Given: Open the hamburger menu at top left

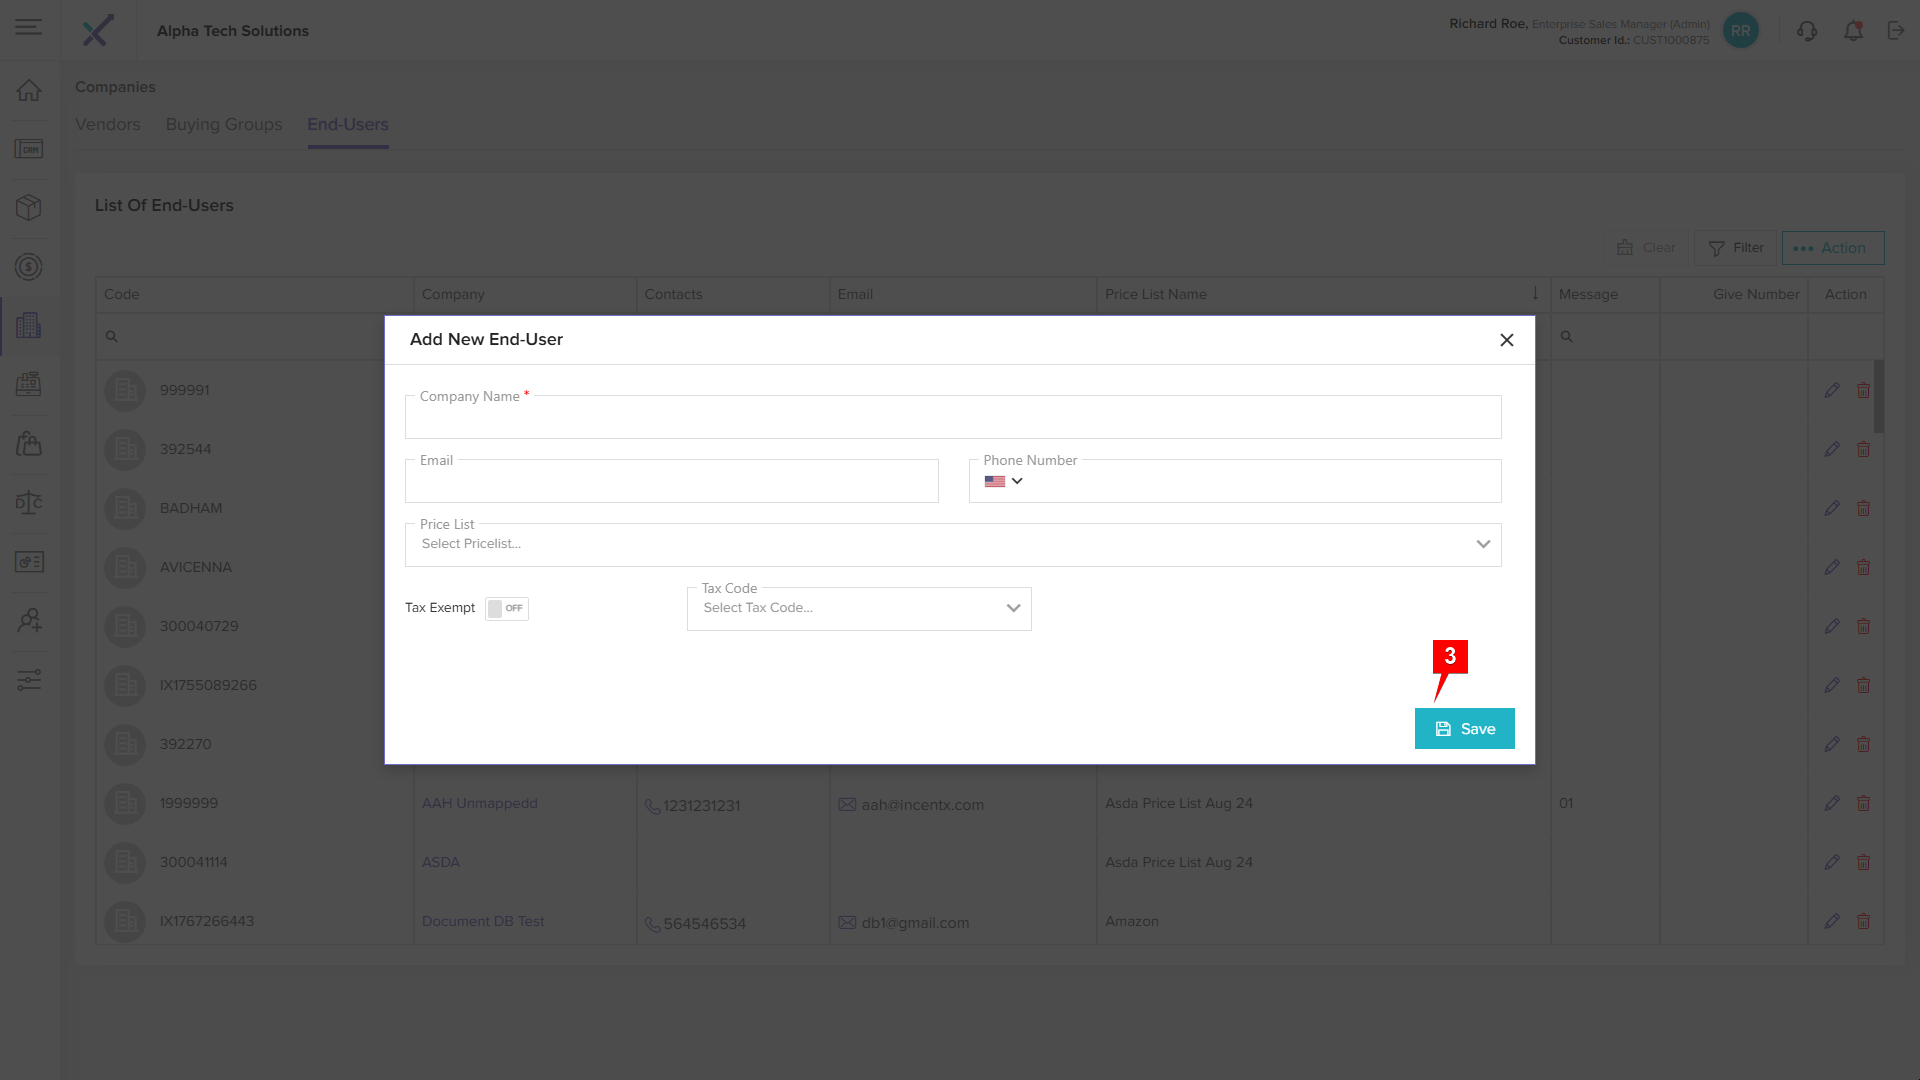Looking at the screenshot, I should [29, 27].
